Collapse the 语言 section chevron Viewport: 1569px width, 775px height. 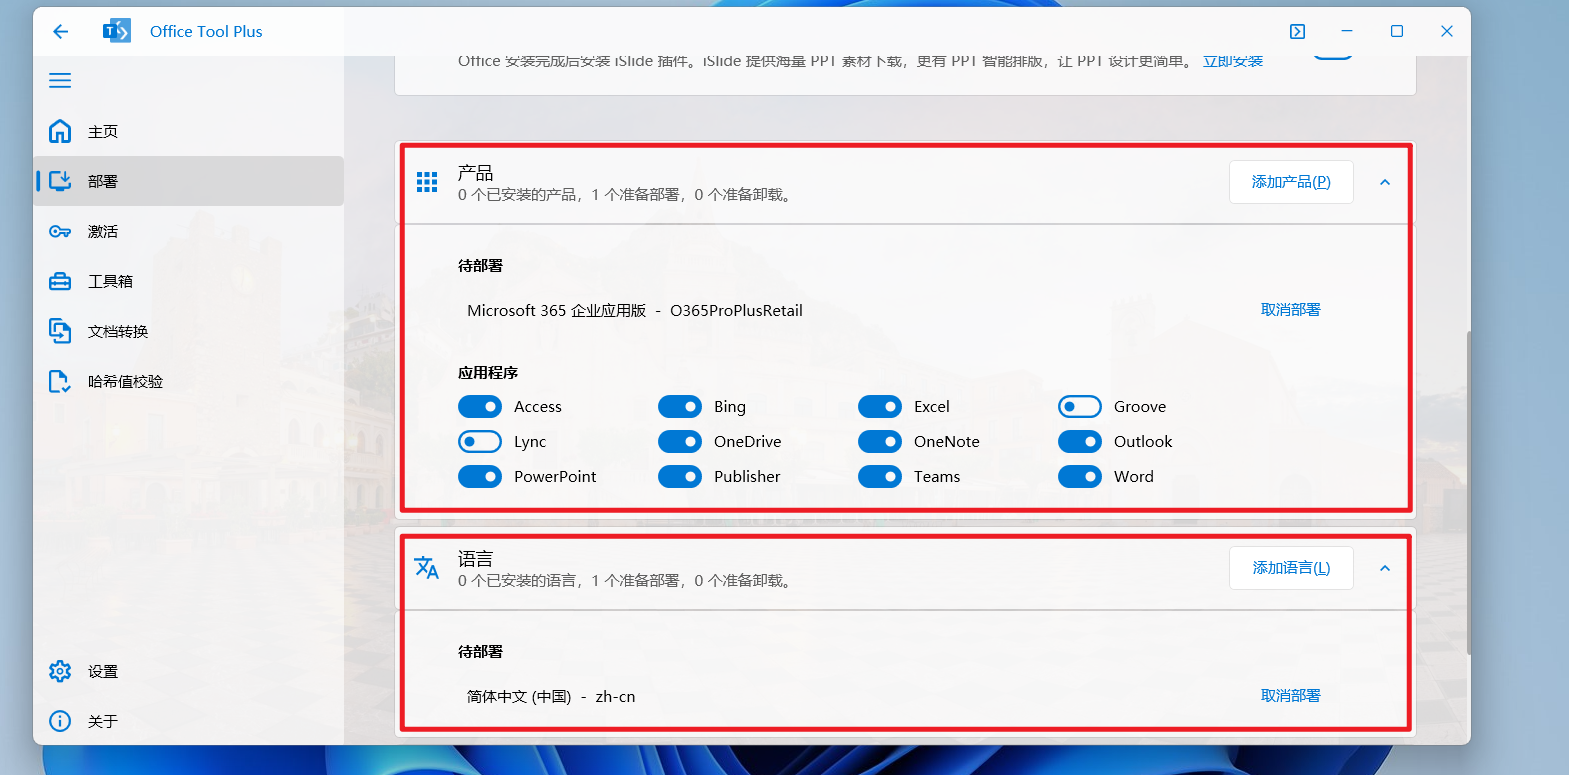[1385, 568]
